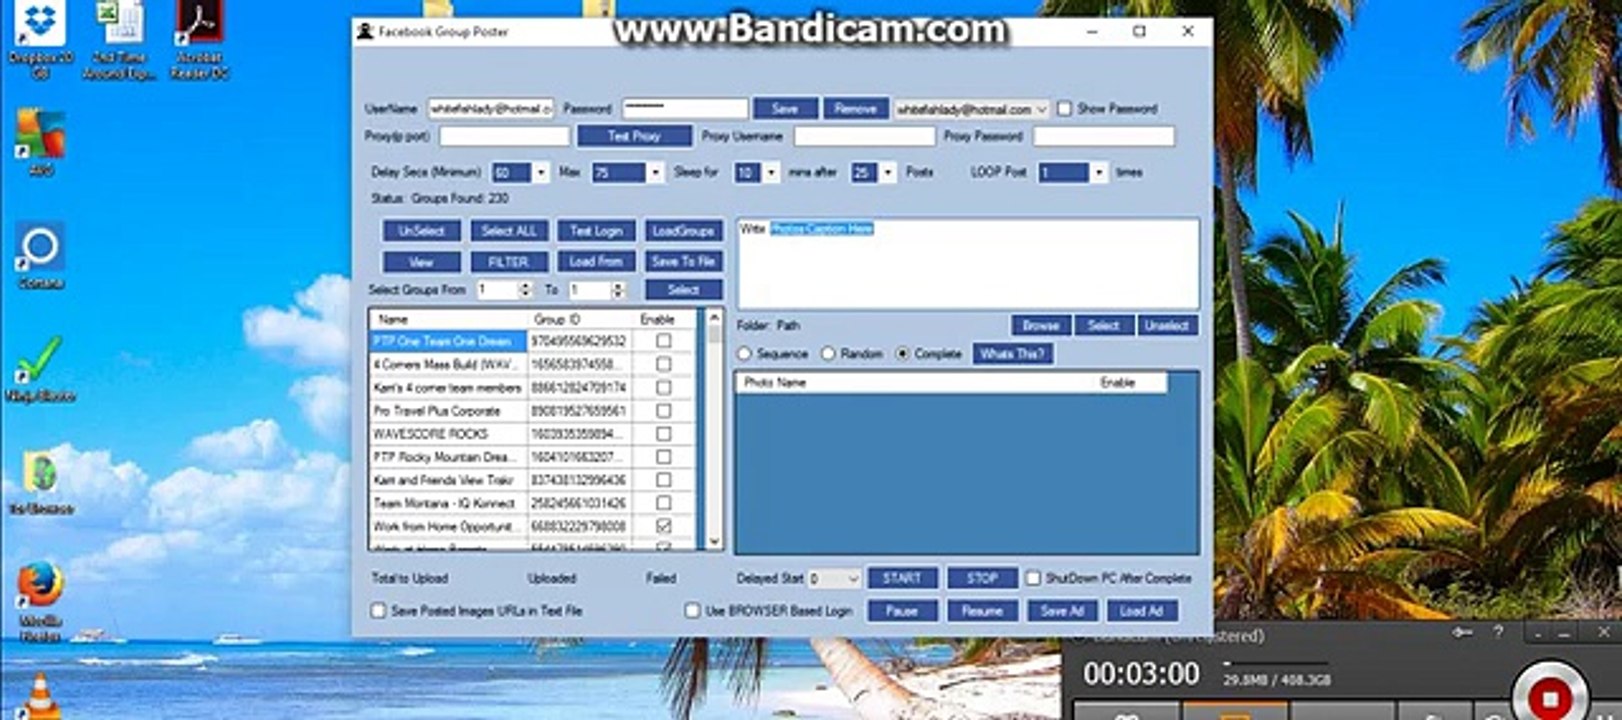1622x720 pixels.
Task: Click the Load From button
Action: click(596, 262)
